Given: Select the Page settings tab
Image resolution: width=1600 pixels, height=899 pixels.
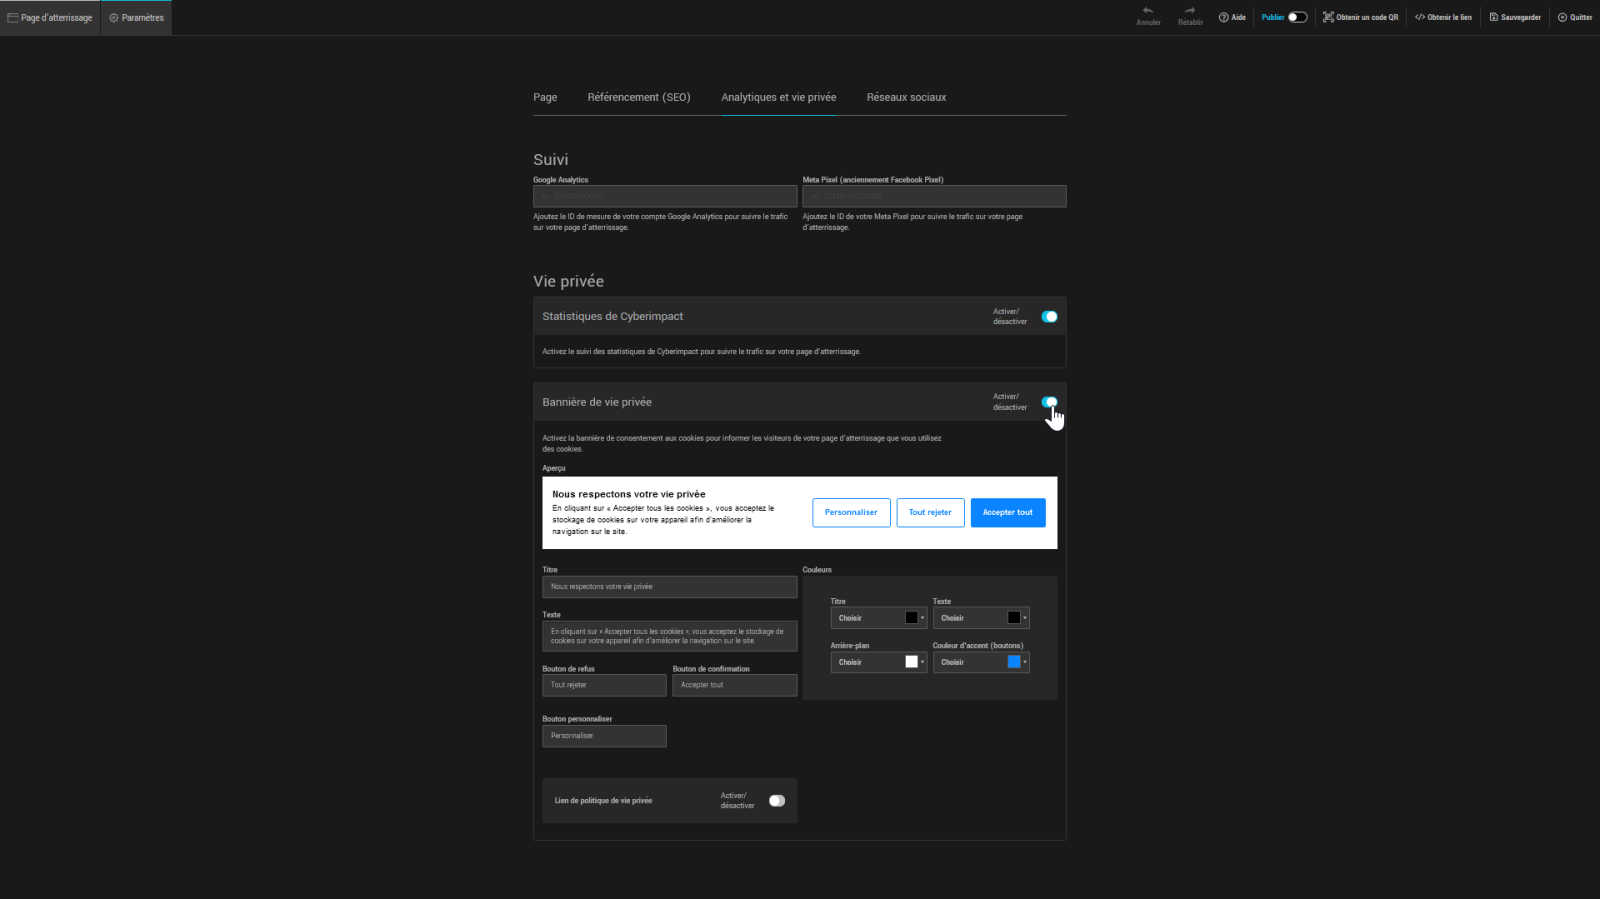Looking at the screenshot, I should coord(545,97).
